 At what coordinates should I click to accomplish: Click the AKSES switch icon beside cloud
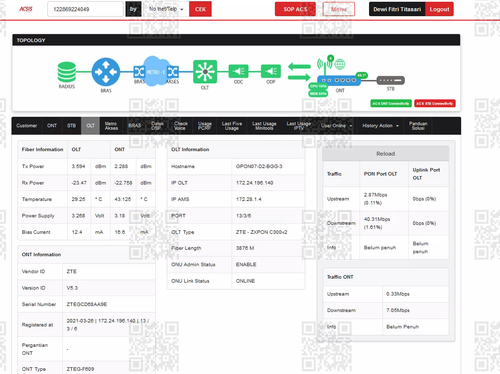(173, 72)
